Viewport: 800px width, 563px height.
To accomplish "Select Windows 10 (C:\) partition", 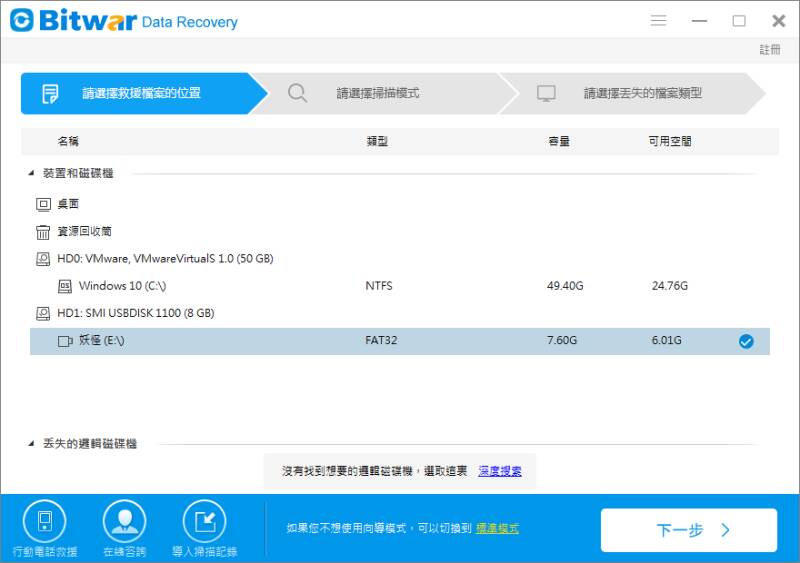I will point(122,286).
